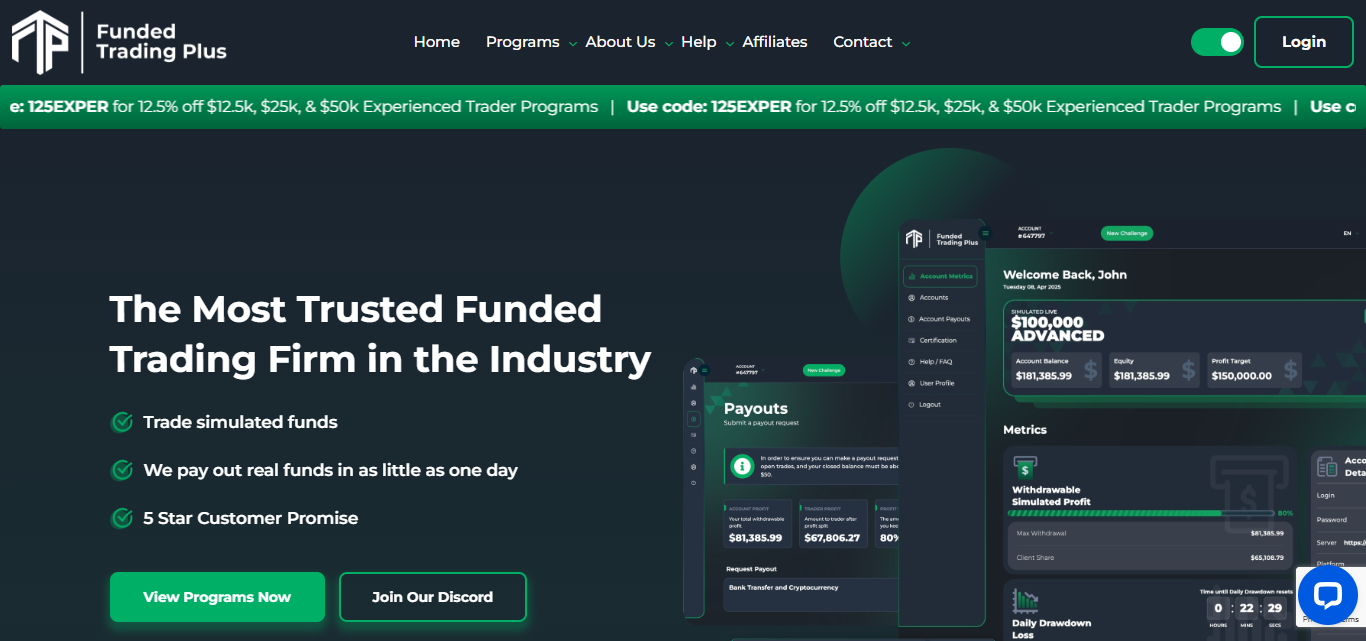The image size is (1366, 641).
Task: Click checkmark icon beside 5 Star Customer Promise
Action: [122, 518]
